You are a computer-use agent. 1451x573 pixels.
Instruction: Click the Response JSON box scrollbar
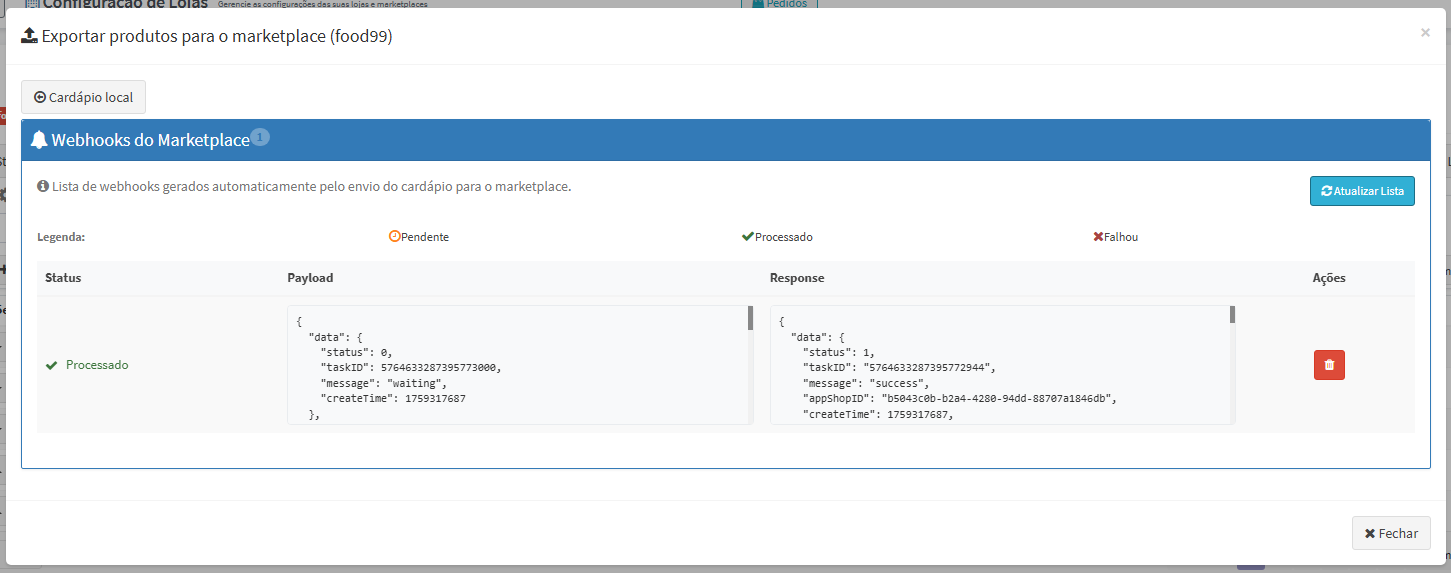coord(1232,315)
